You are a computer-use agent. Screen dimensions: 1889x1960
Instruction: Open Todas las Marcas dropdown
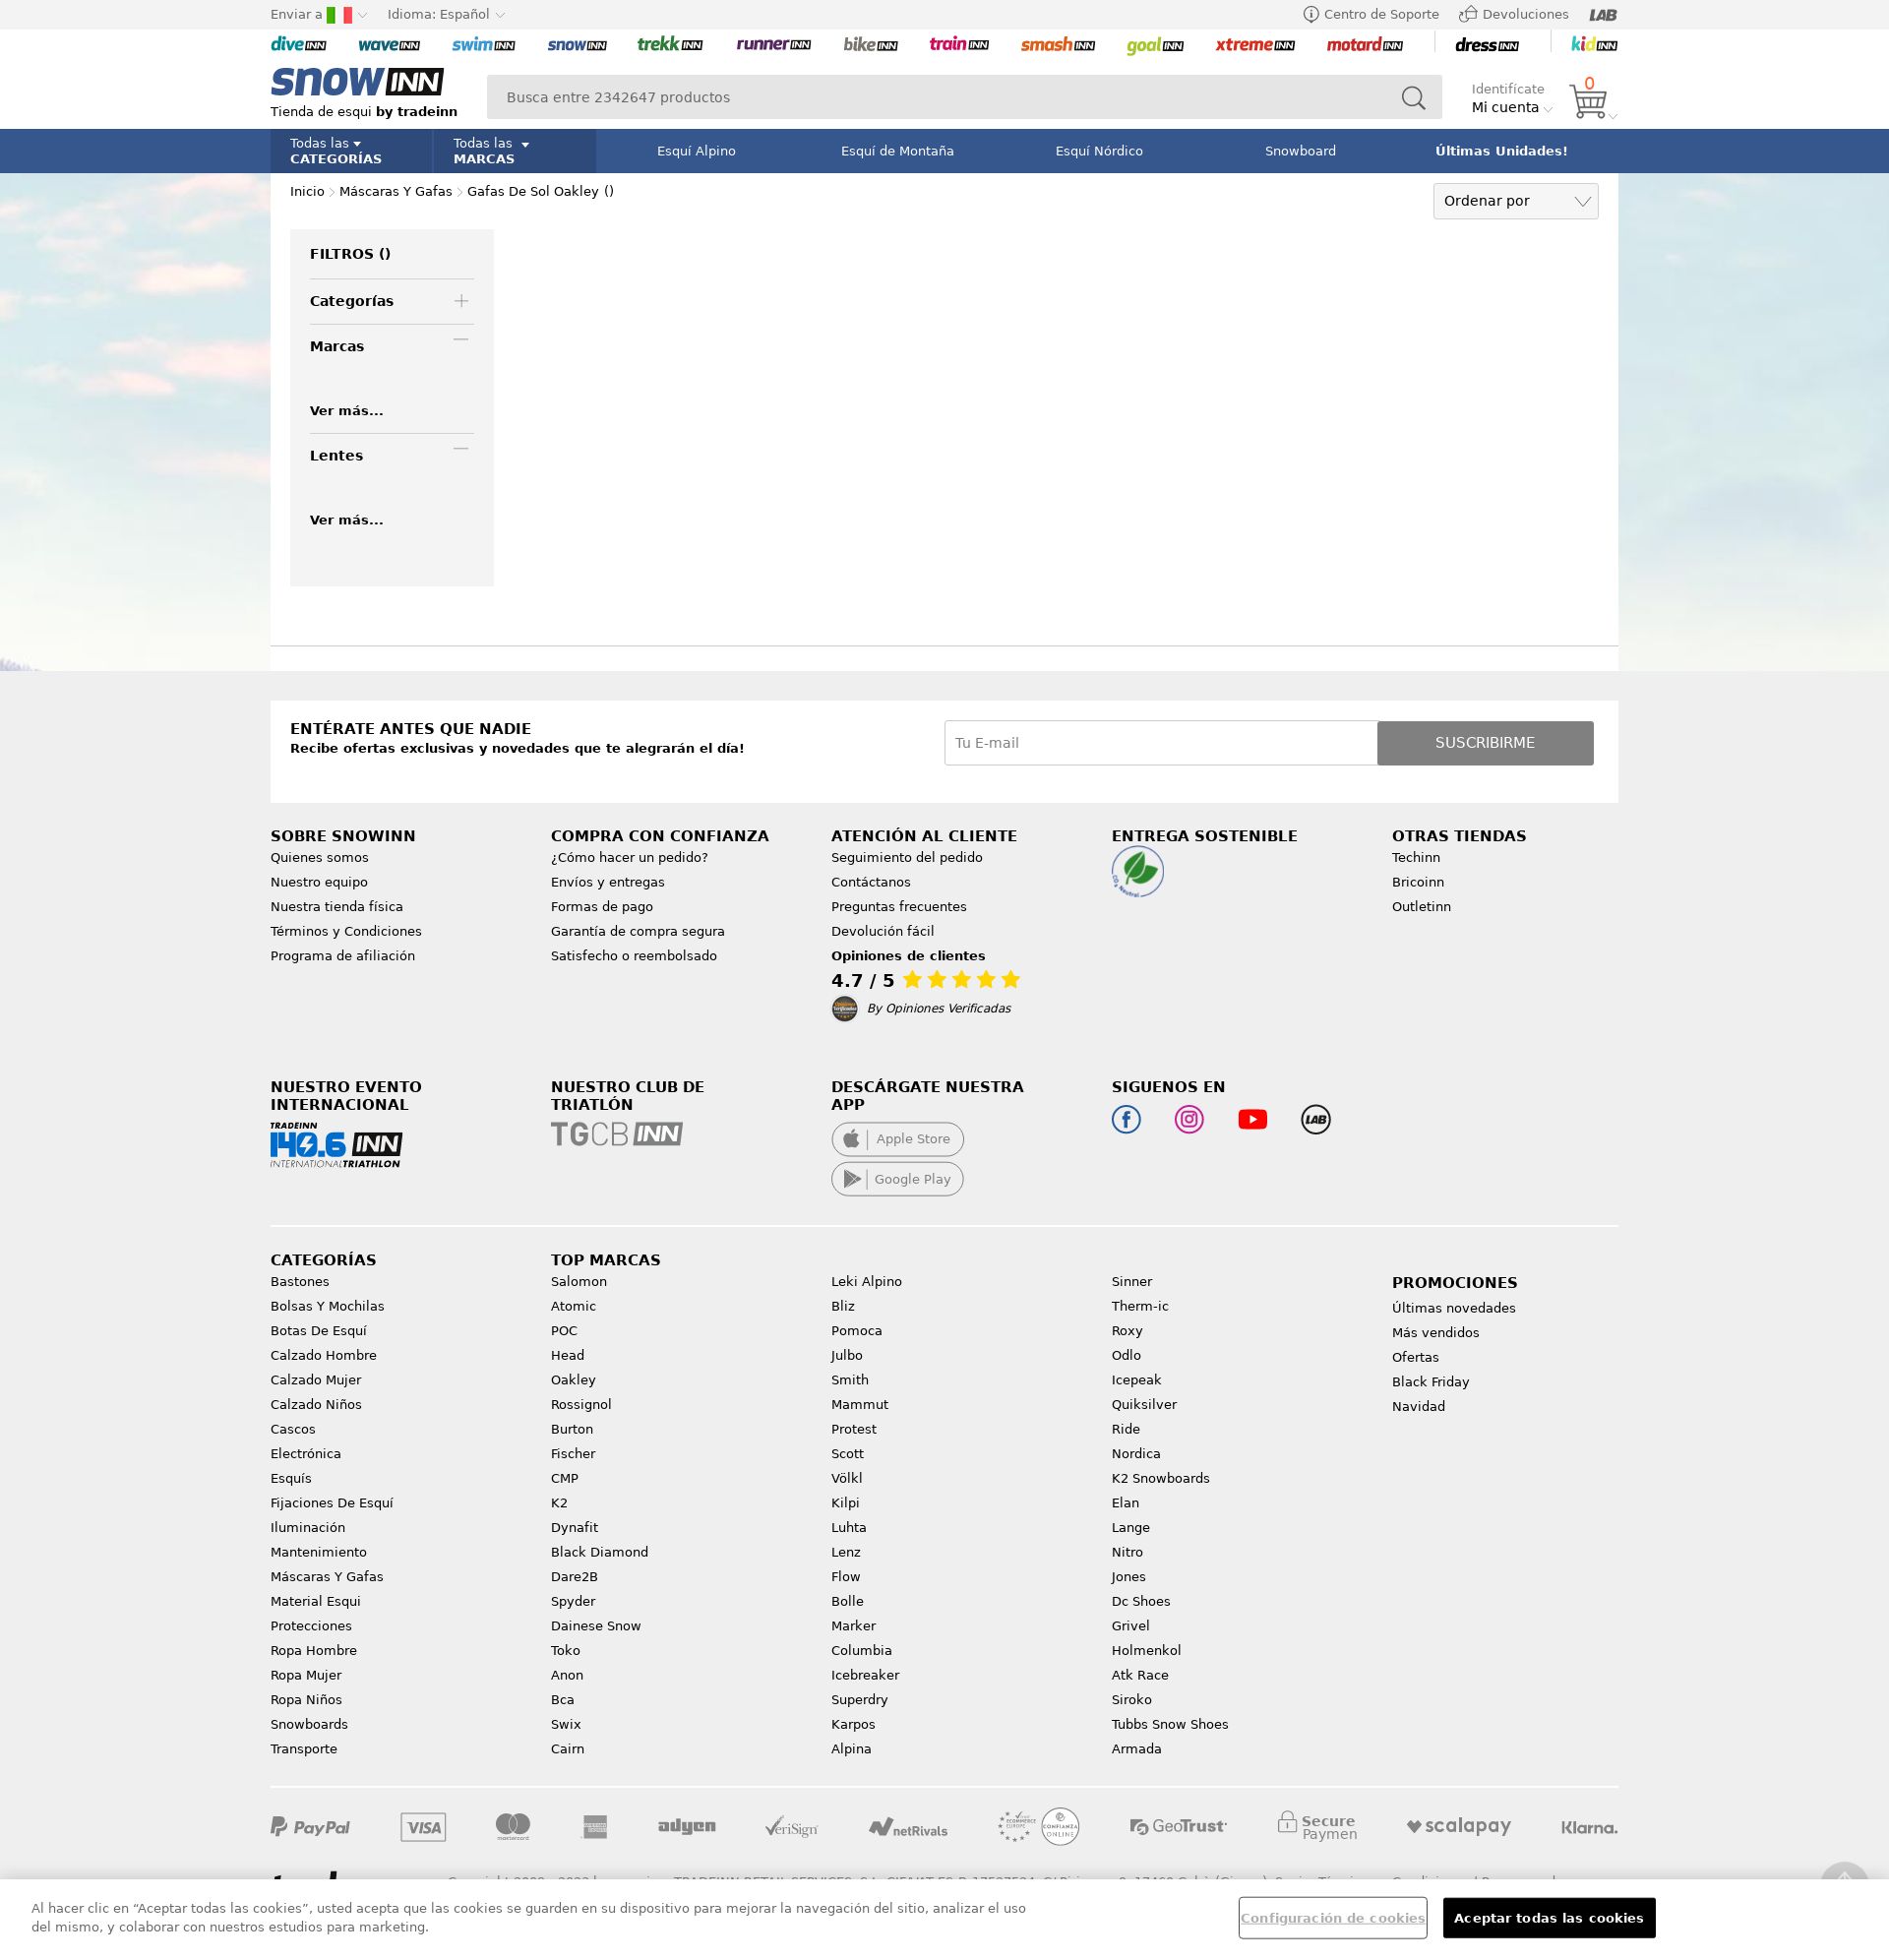click(514, 151)
